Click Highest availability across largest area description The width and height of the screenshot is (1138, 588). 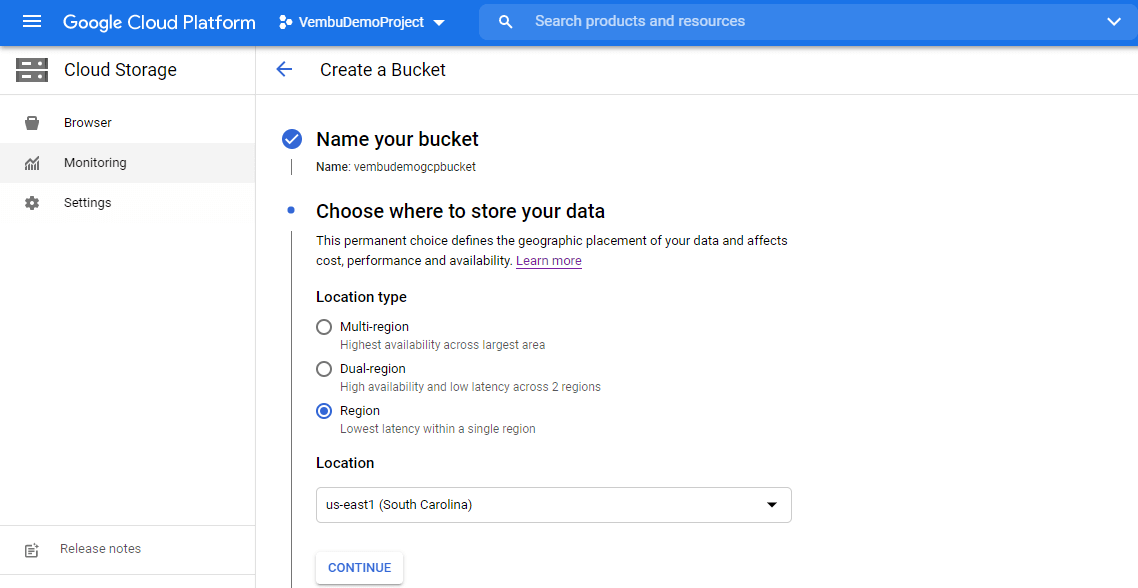443,345
